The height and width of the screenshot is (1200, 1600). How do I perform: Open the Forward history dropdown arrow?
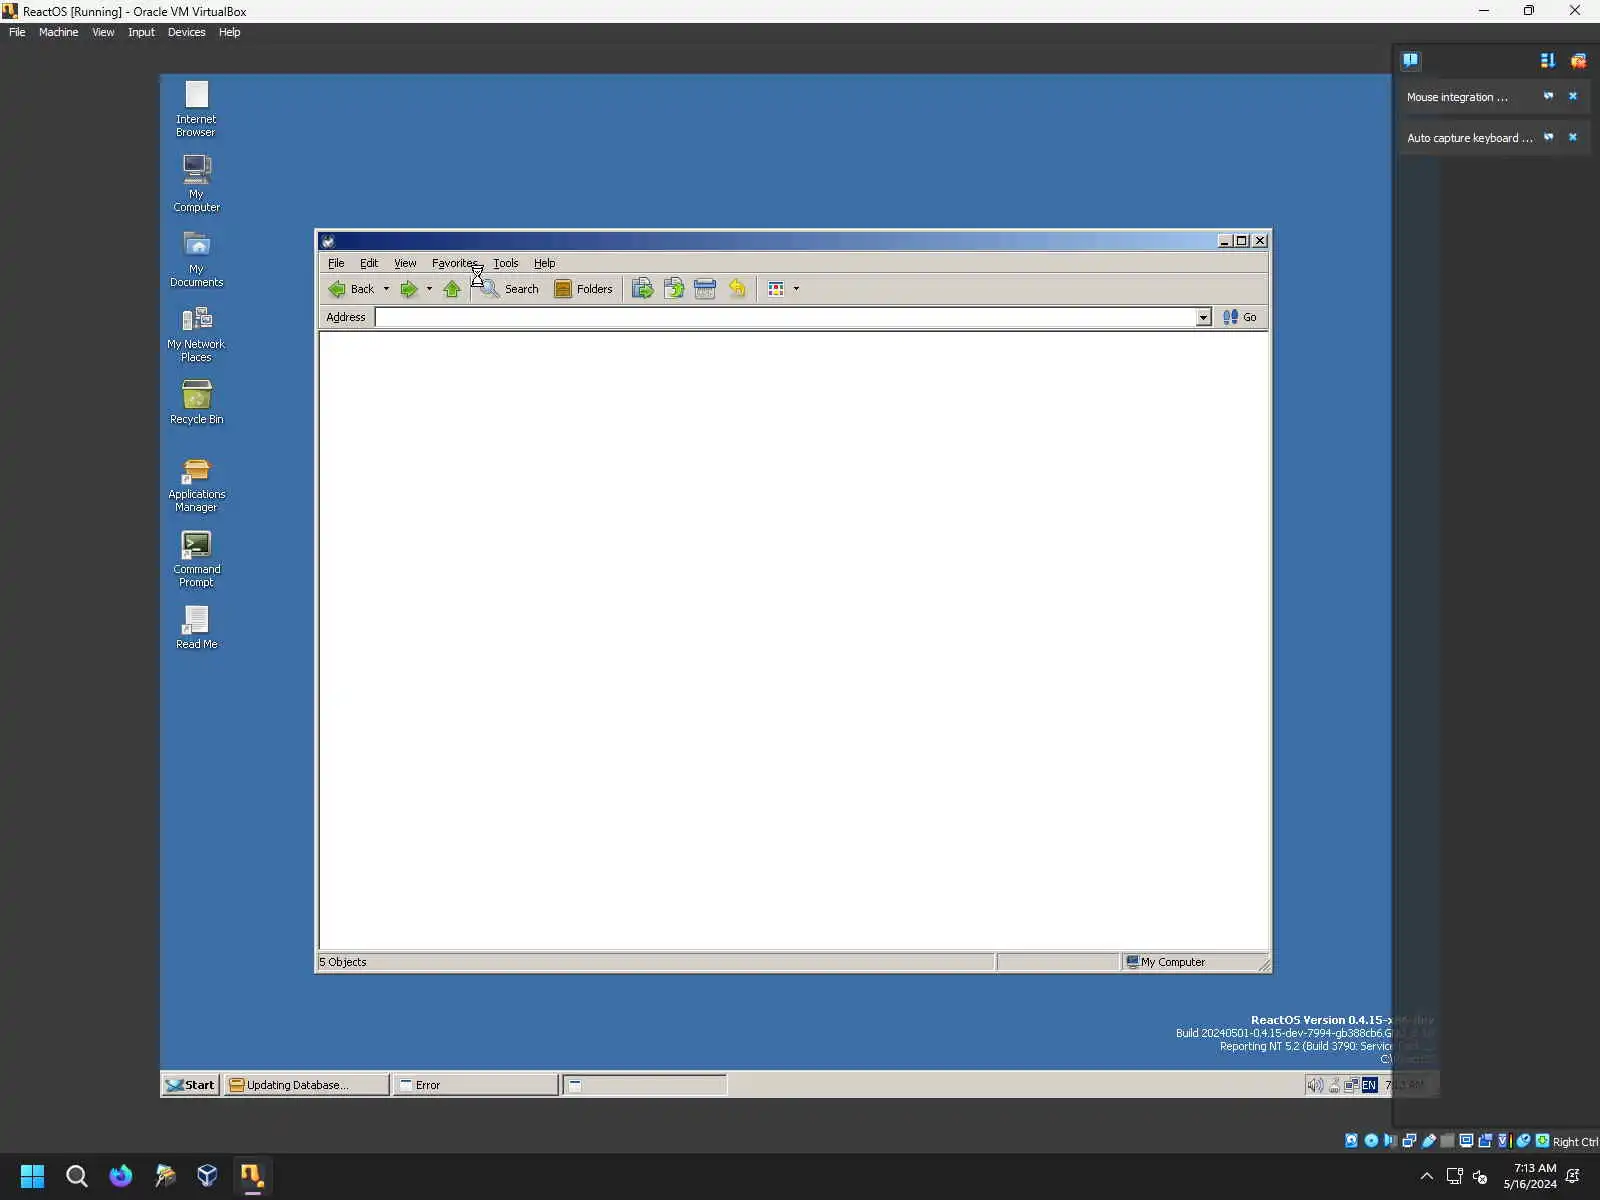[429, 289]
